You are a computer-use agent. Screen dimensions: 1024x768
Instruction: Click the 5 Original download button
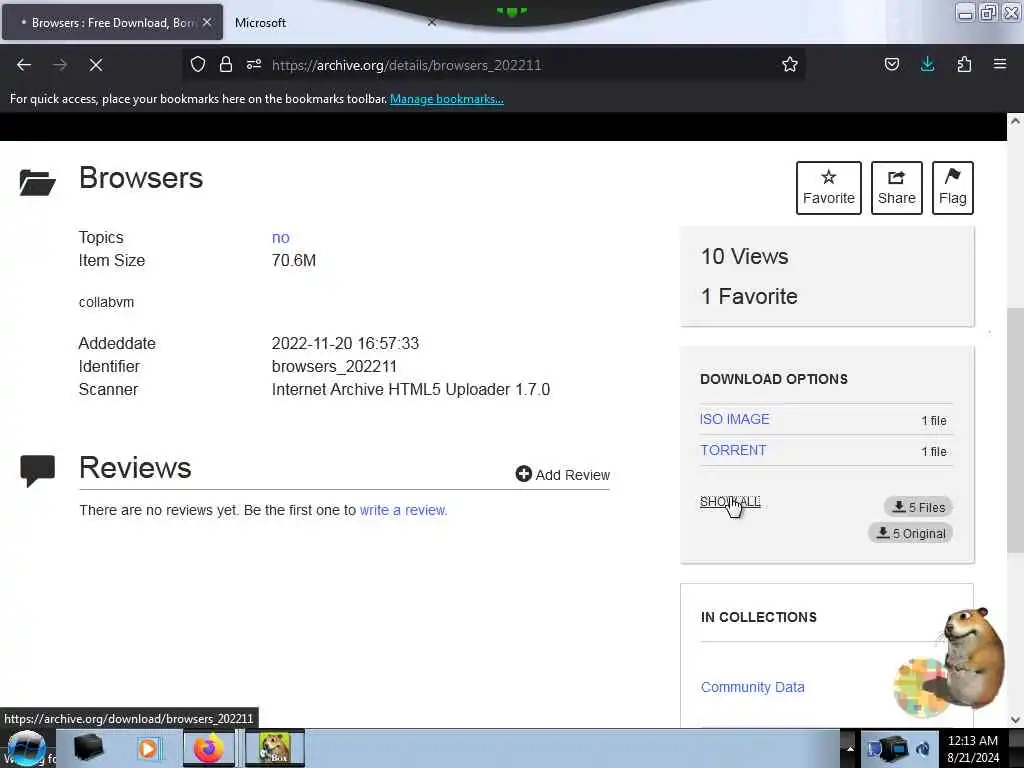(x=911, y=534)
